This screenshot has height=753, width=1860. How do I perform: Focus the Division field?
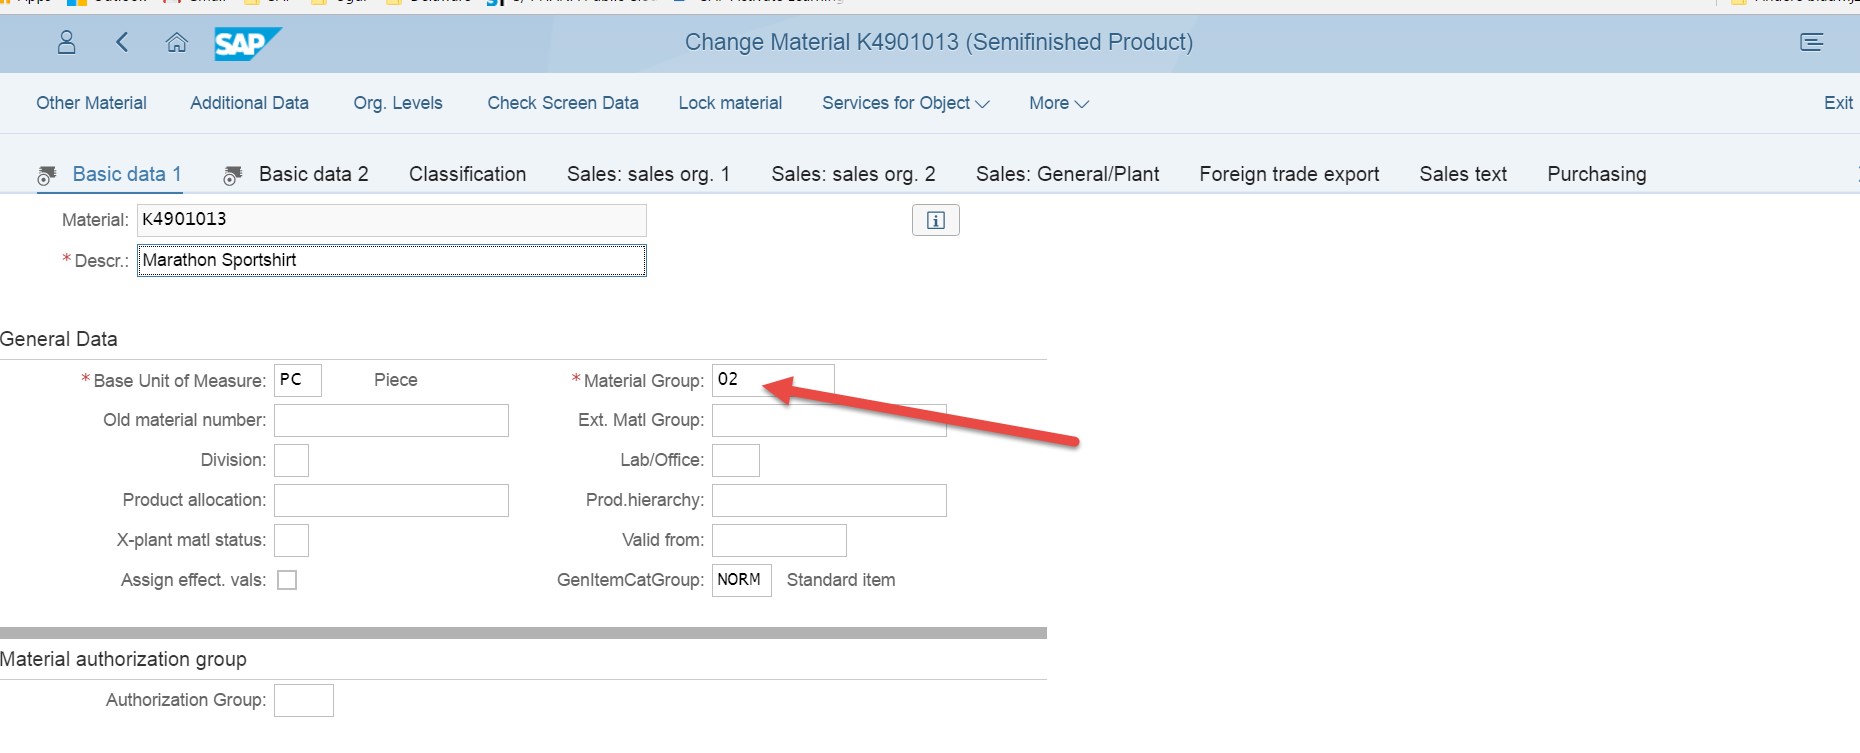(x=291, y=460)
